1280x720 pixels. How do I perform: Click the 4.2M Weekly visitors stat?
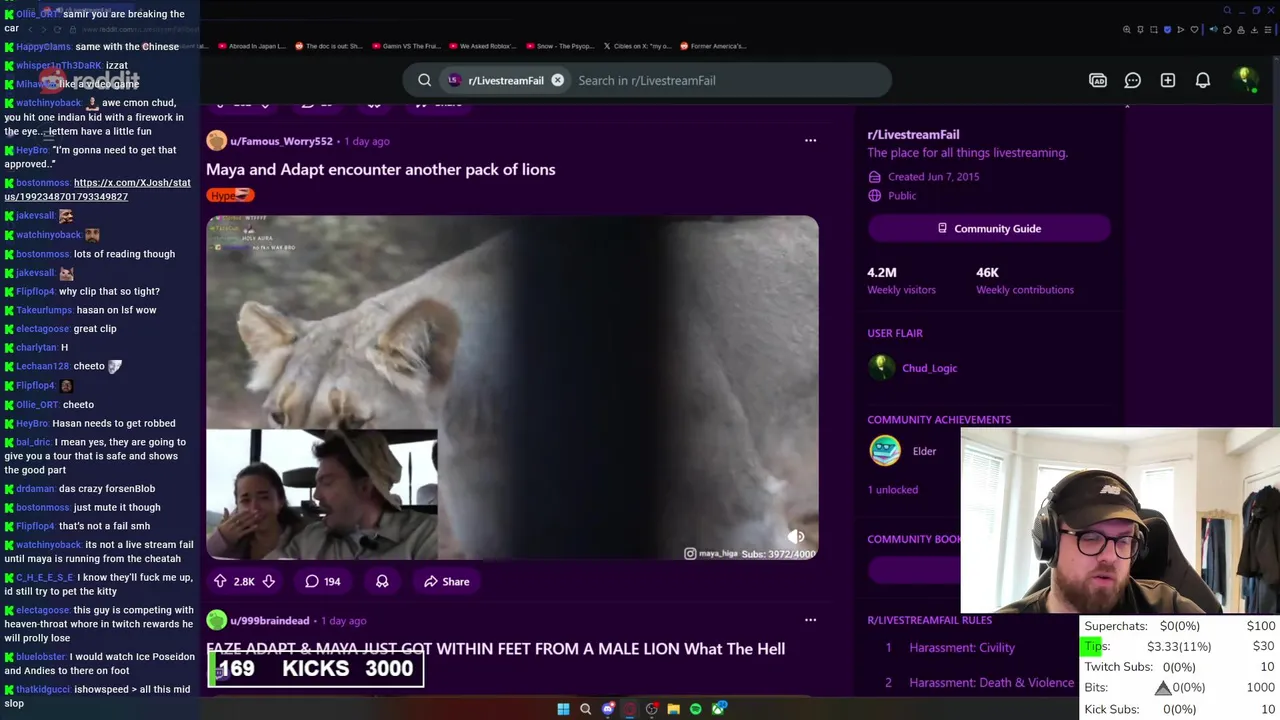tap(901, 280)
